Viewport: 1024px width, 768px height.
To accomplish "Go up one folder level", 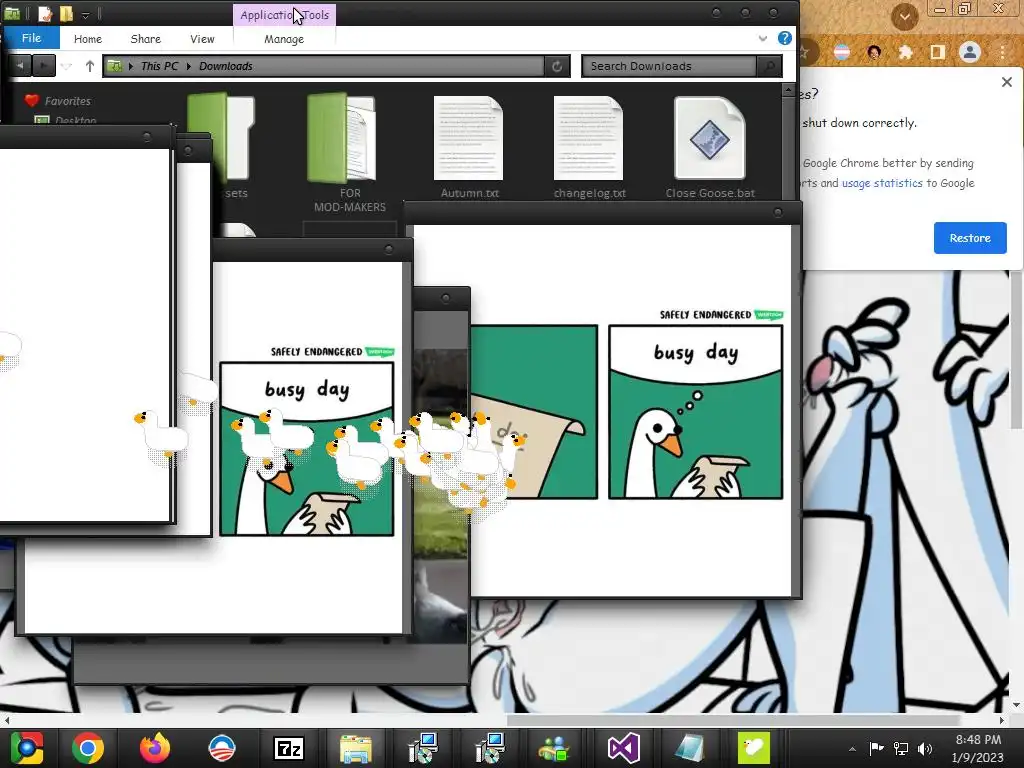I will [x=89, y=66].
